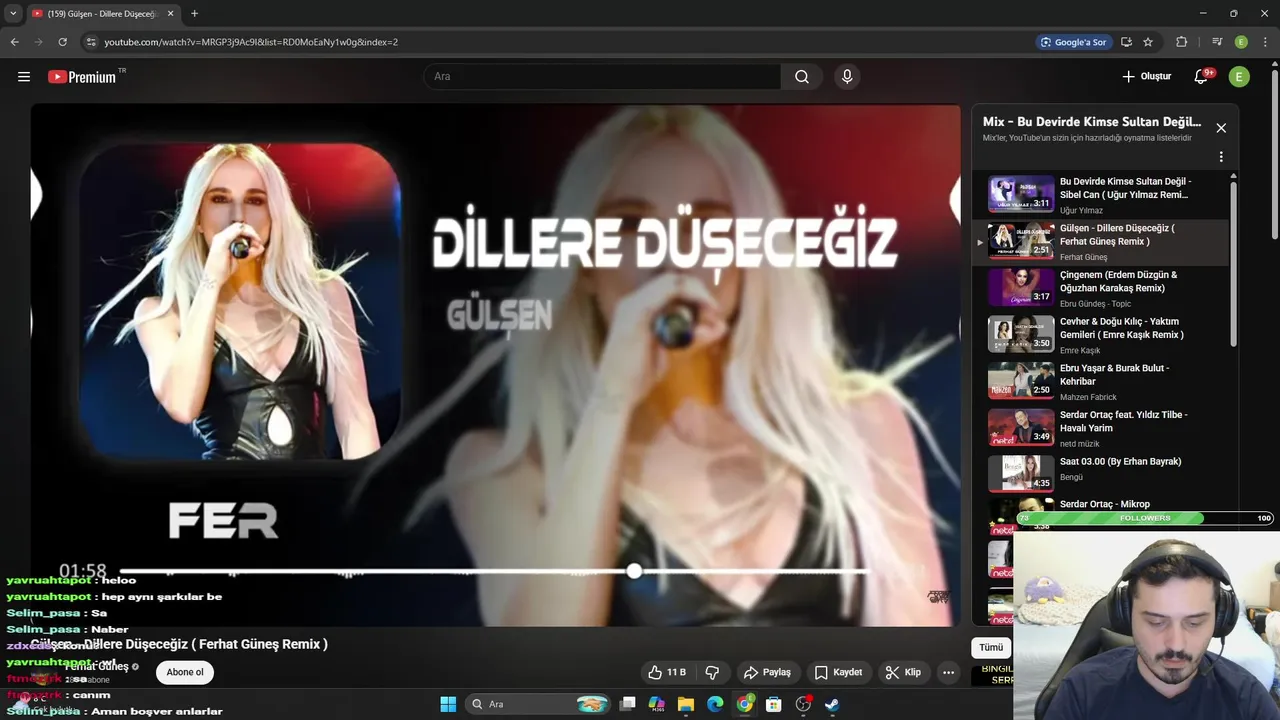Open Microsoft Store from the taskbar
This screenshot has width=1280, height=720.
773,704
